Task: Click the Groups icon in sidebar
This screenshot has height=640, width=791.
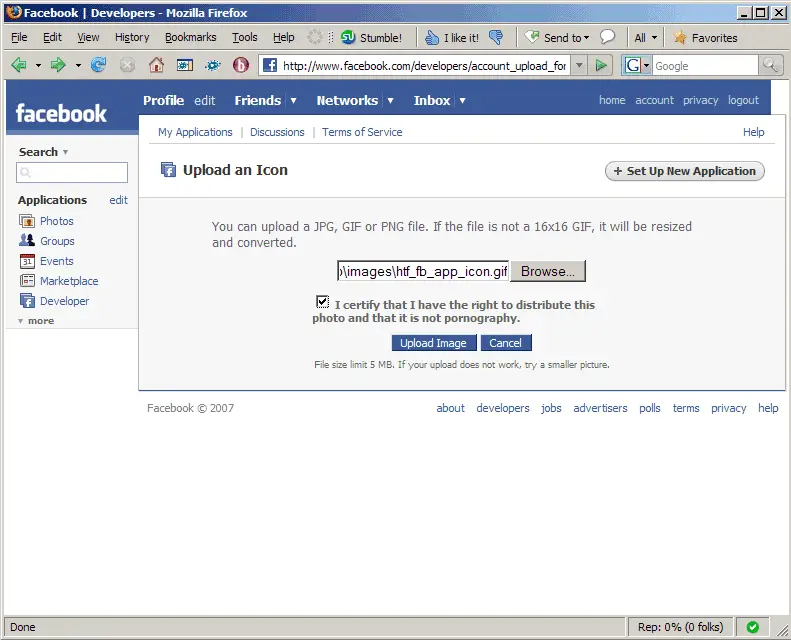Action: 27,241
